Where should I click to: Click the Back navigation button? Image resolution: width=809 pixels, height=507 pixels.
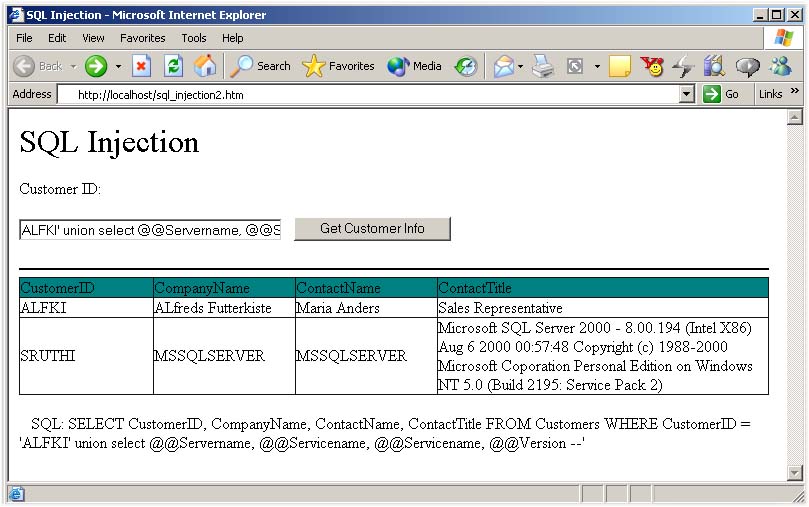pyautogui.click(x=37, y=66)
